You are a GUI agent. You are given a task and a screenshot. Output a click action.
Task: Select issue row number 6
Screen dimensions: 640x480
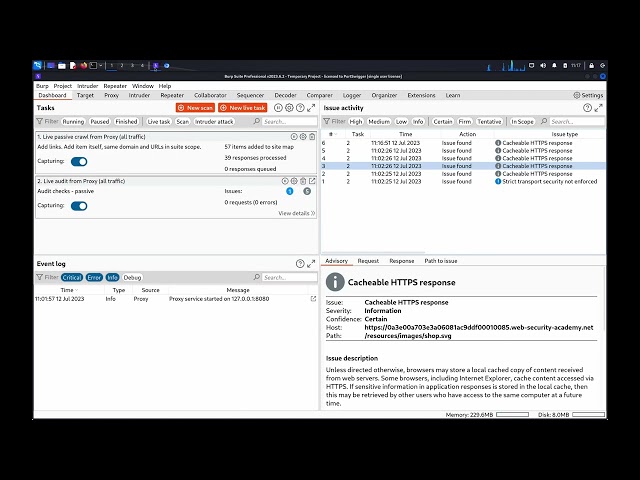point(463,143)
